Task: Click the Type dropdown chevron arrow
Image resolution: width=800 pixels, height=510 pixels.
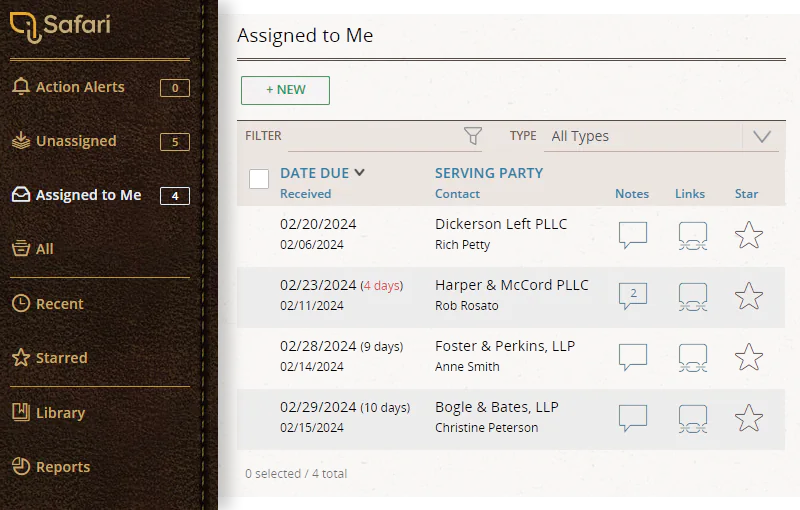Action: pyautogui.click(x=762, y=136)
